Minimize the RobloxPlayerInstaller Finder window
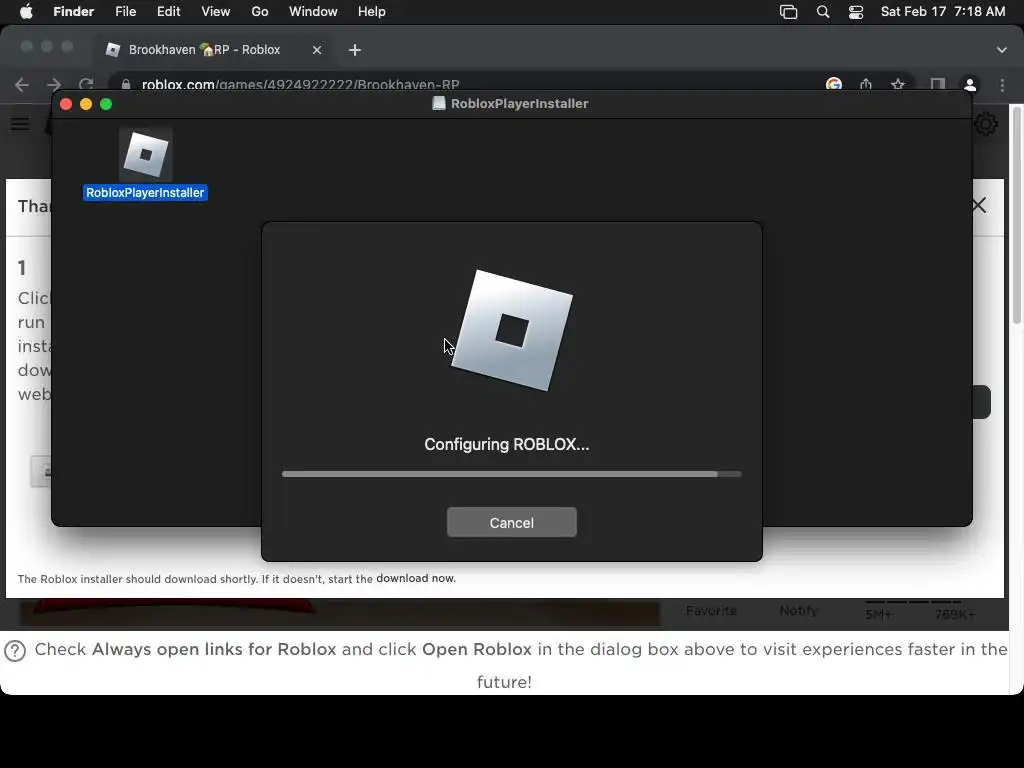1024x768 pixels. tap(86, 104)
